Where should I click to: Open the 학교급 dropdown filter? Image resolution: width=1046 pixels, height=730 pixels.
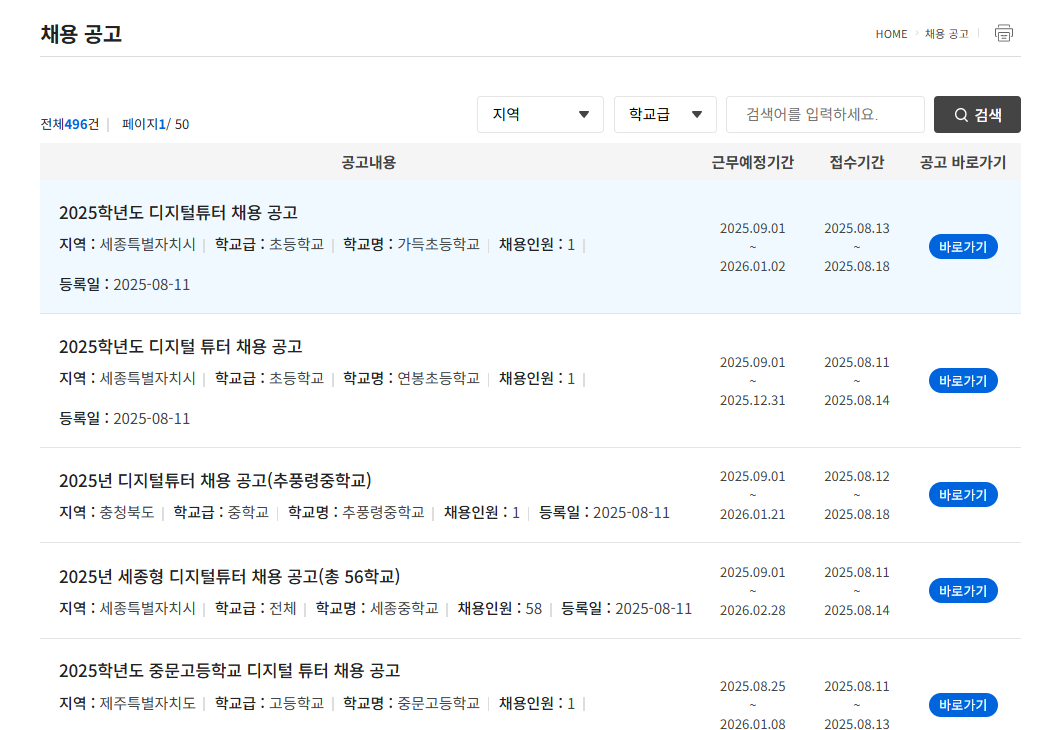click(665, 114)
